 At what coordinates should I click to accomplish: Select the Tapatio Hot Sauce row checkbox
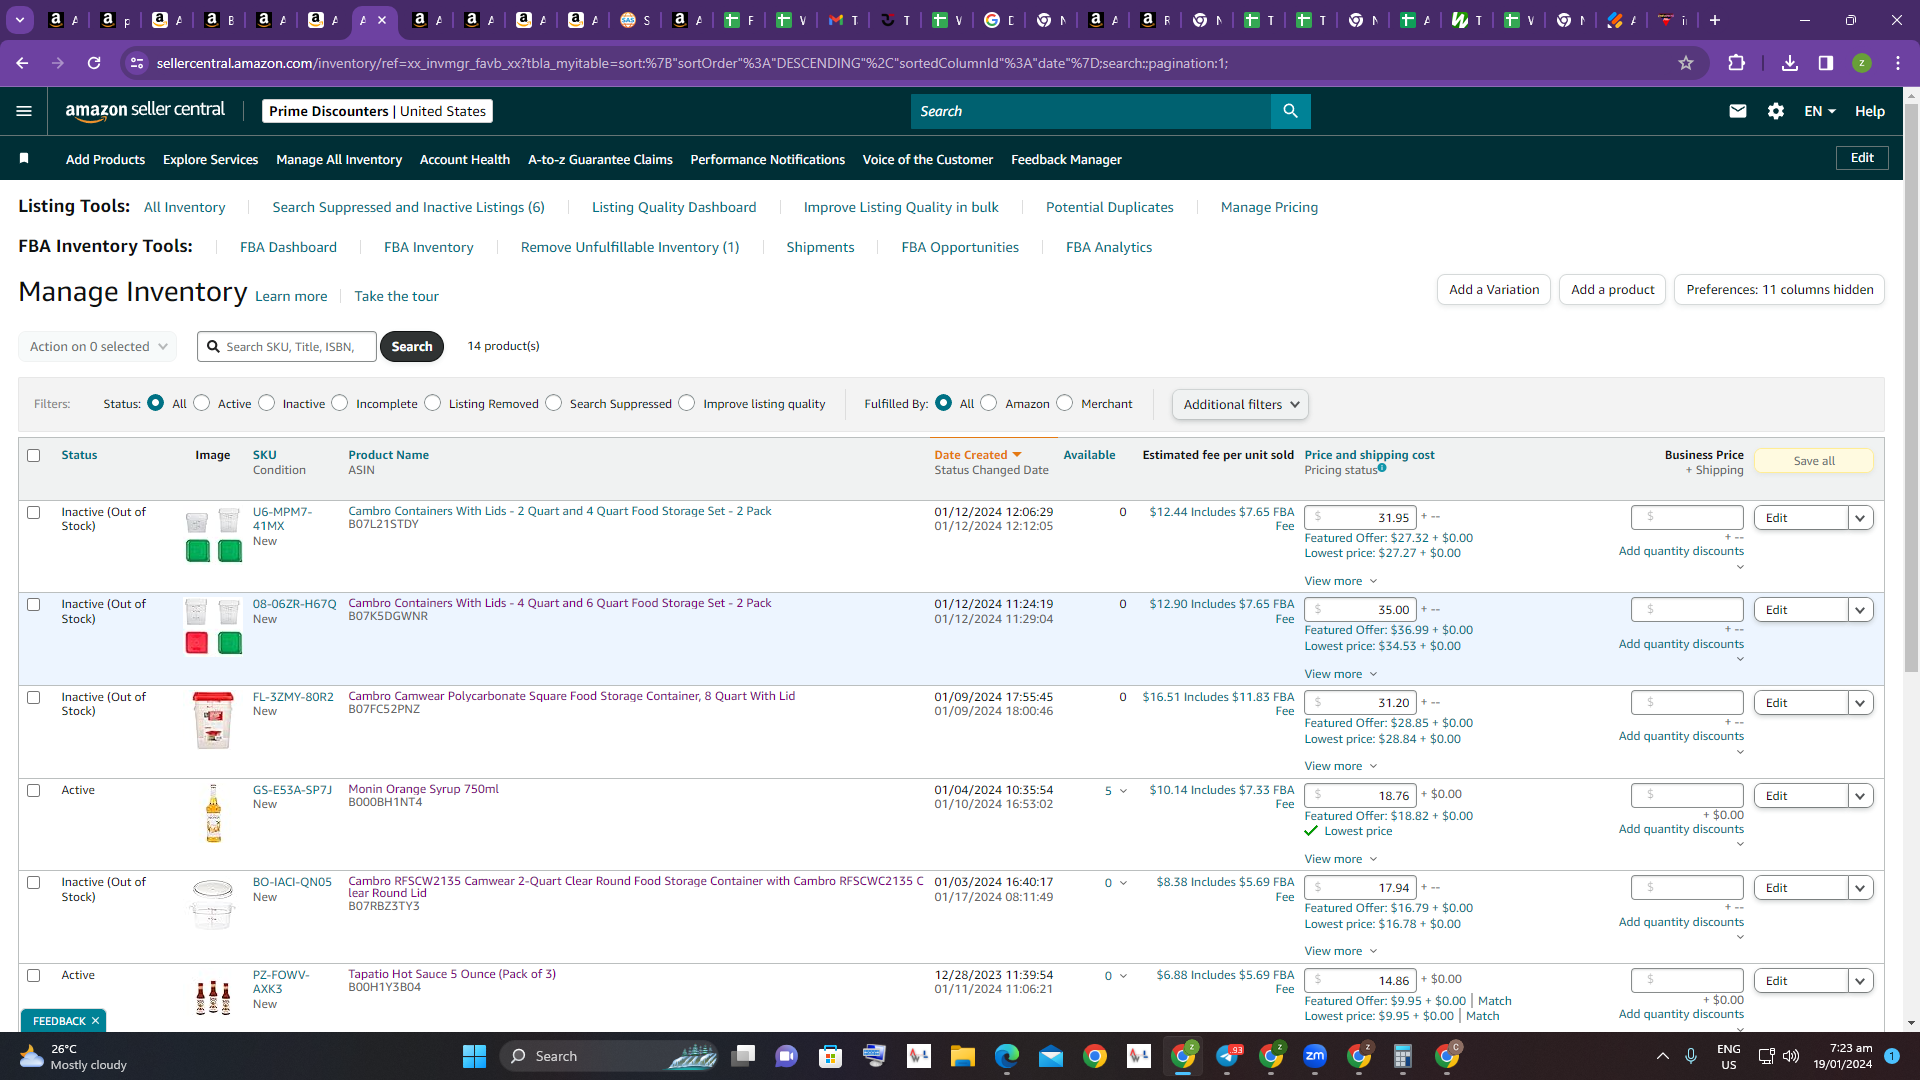tap(33, 975)
